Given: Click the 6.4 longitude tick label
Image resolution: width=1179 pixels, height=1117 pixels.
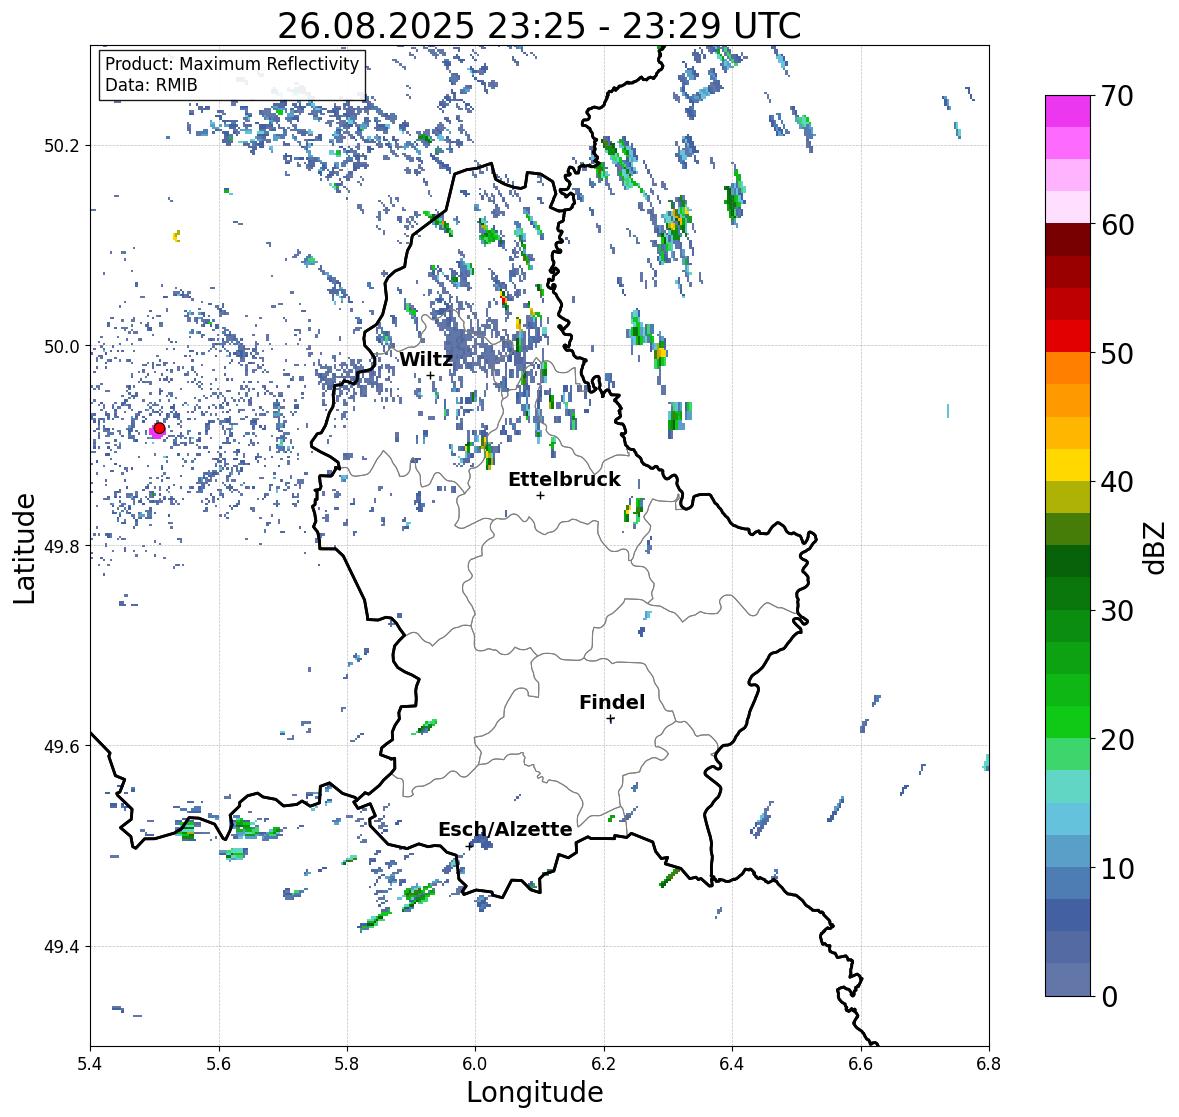Looking at the screenshot, I should click(x=732, y=1064).
